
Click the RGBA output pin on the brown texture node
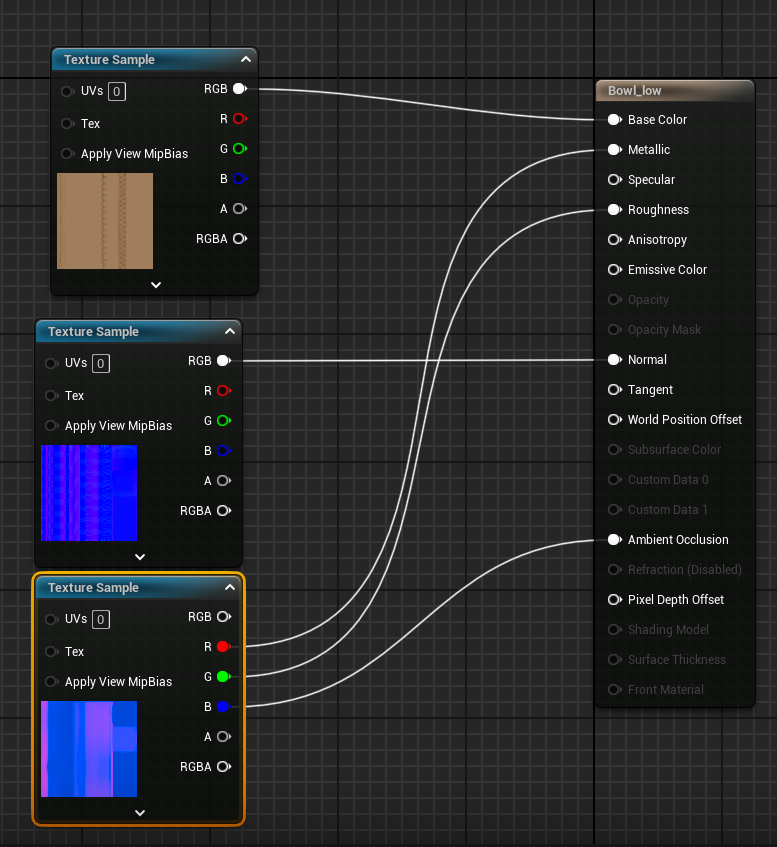coord(240,239)
